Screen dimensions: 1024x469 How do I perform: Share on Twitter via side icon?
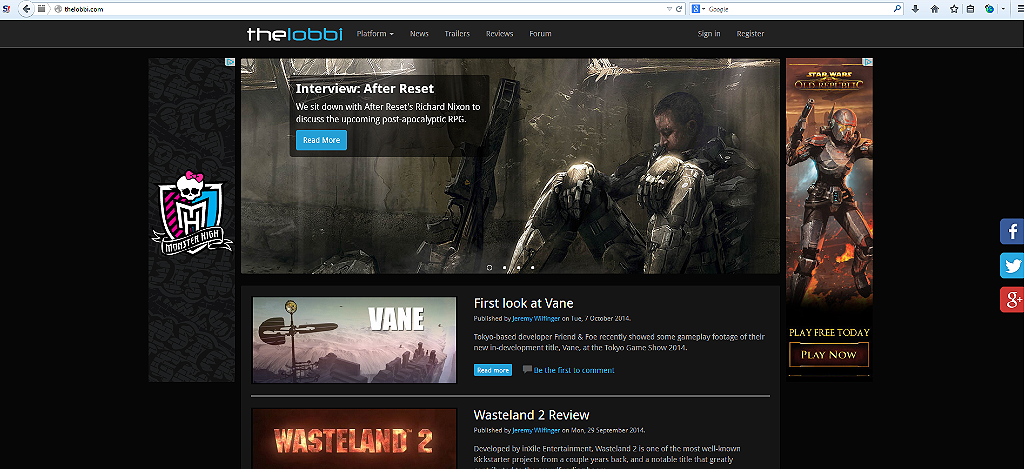[1012, 265]
